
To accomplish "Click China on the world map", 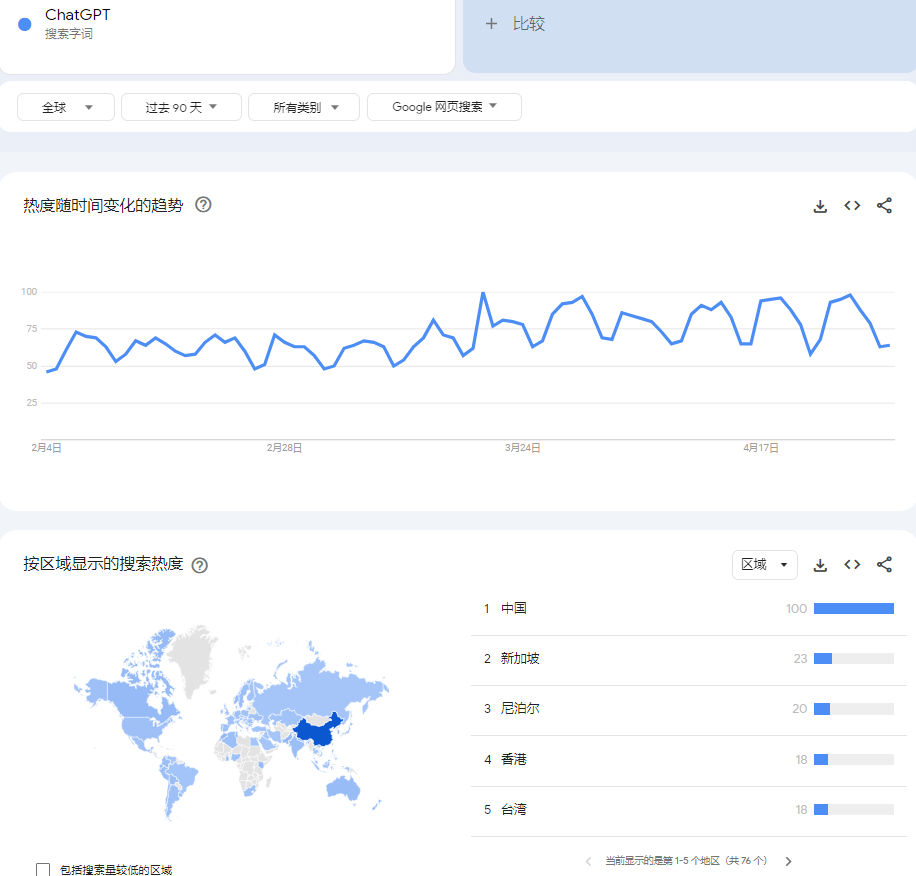I will point(318,733).
